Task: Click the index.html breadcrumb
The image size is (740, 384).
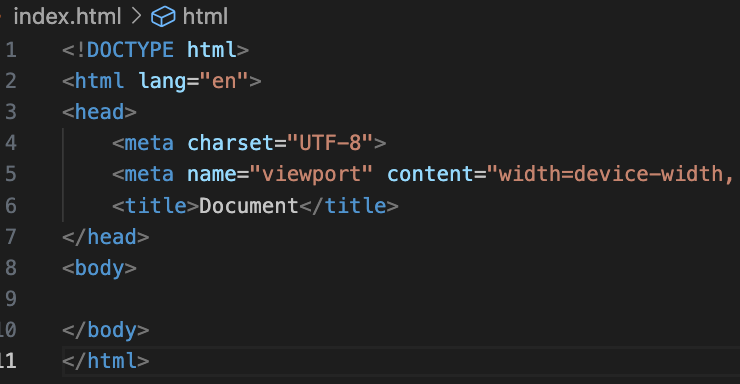Action: pos(67,17)
